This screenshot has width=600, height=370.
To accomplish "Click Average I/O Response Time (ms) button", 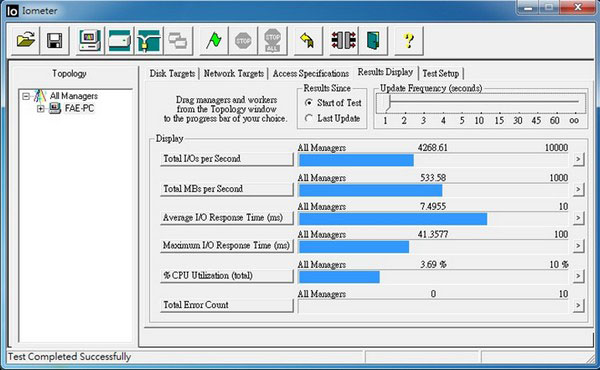I will 227,218.
